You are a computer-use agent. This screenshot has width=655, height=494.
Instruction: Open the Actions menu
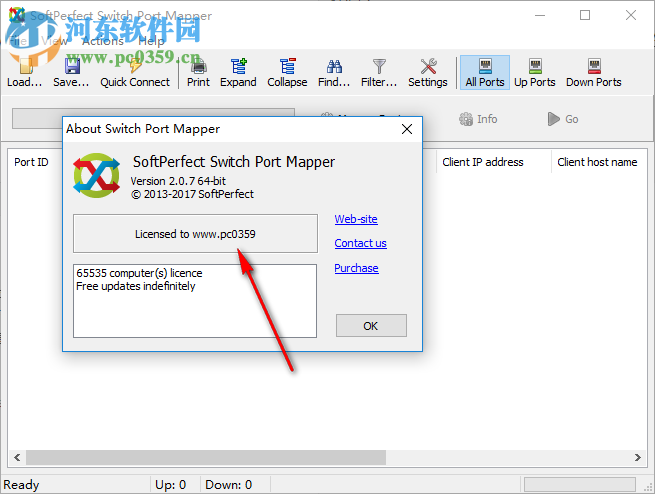pos(103,41)
